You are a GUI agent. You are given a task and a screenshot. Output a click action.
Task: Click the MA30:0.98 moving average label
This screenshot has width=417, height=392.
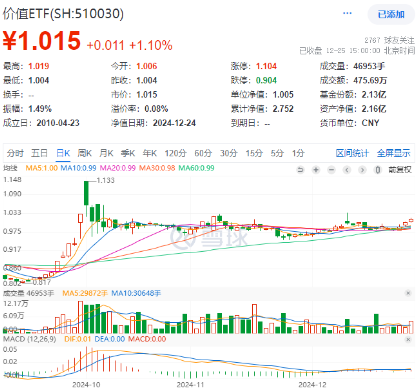click(x=157, y=168)
